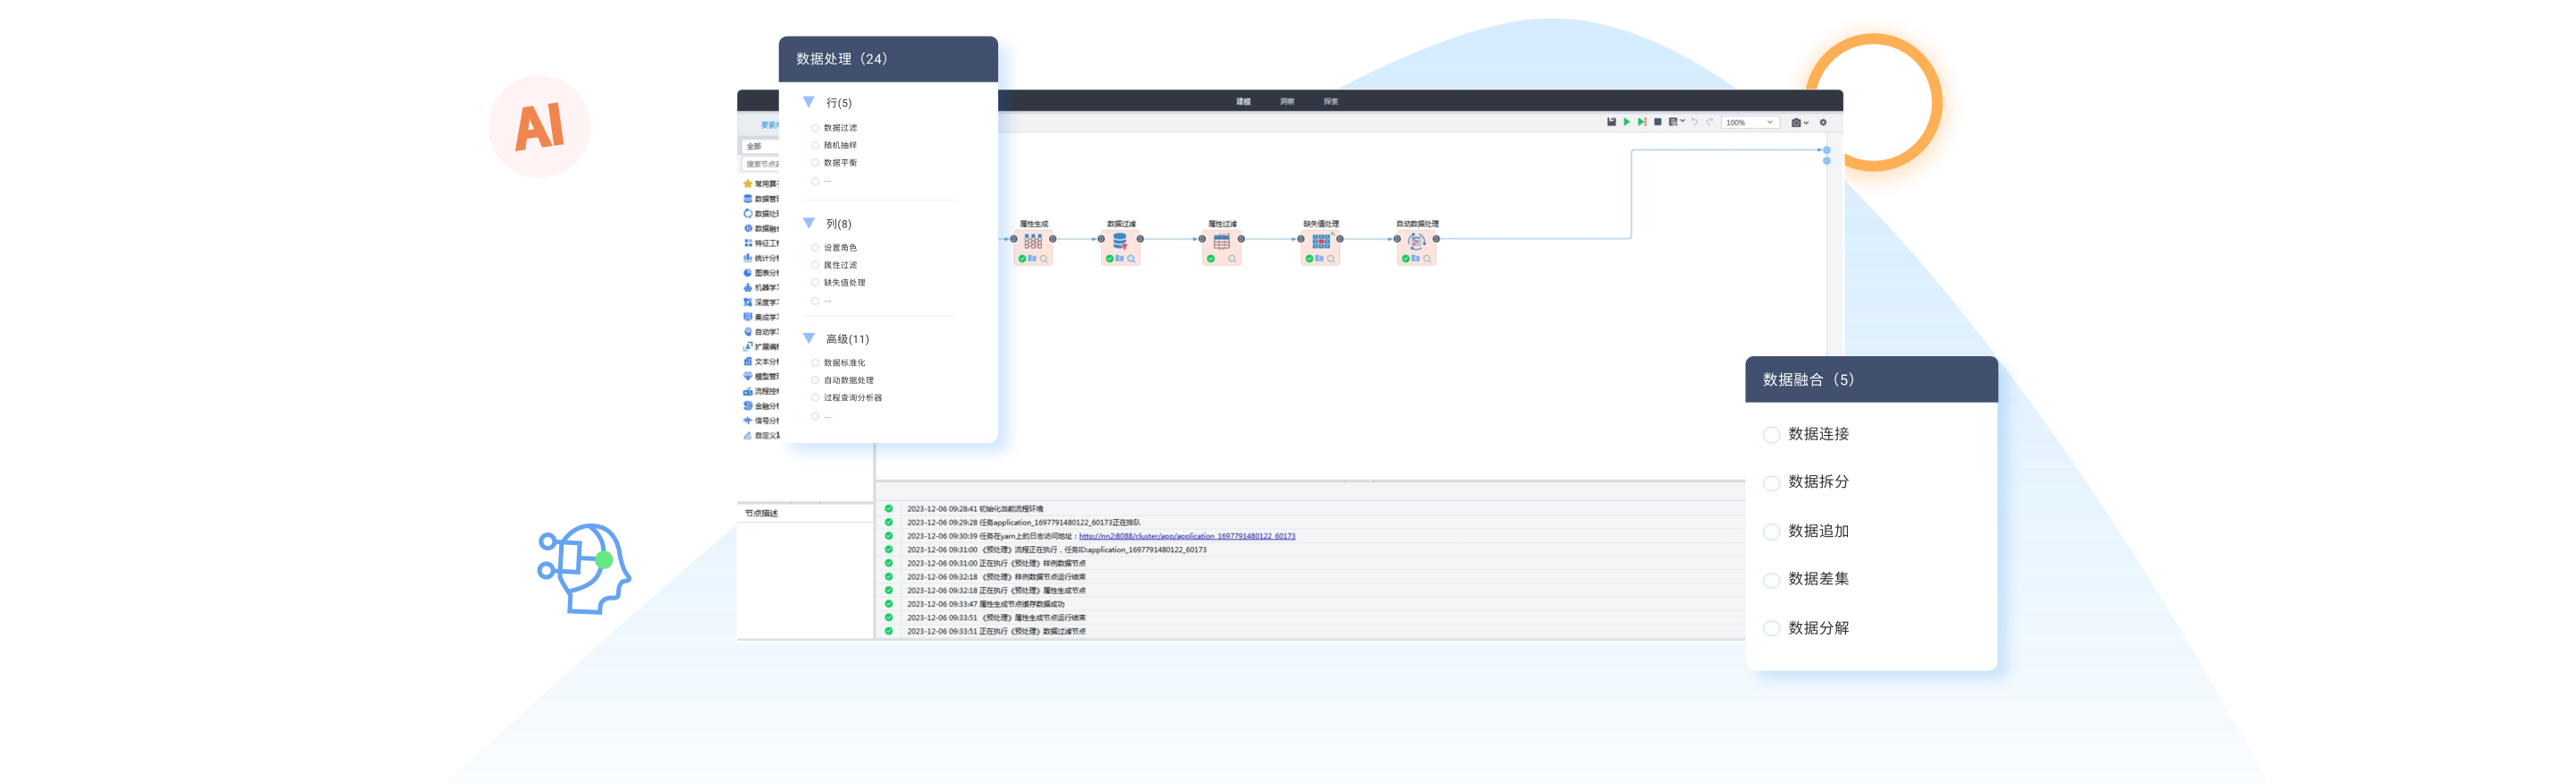Click the 随机抽样 option under 行
This screenshot has height=784, width=2576.
point(839,145)
